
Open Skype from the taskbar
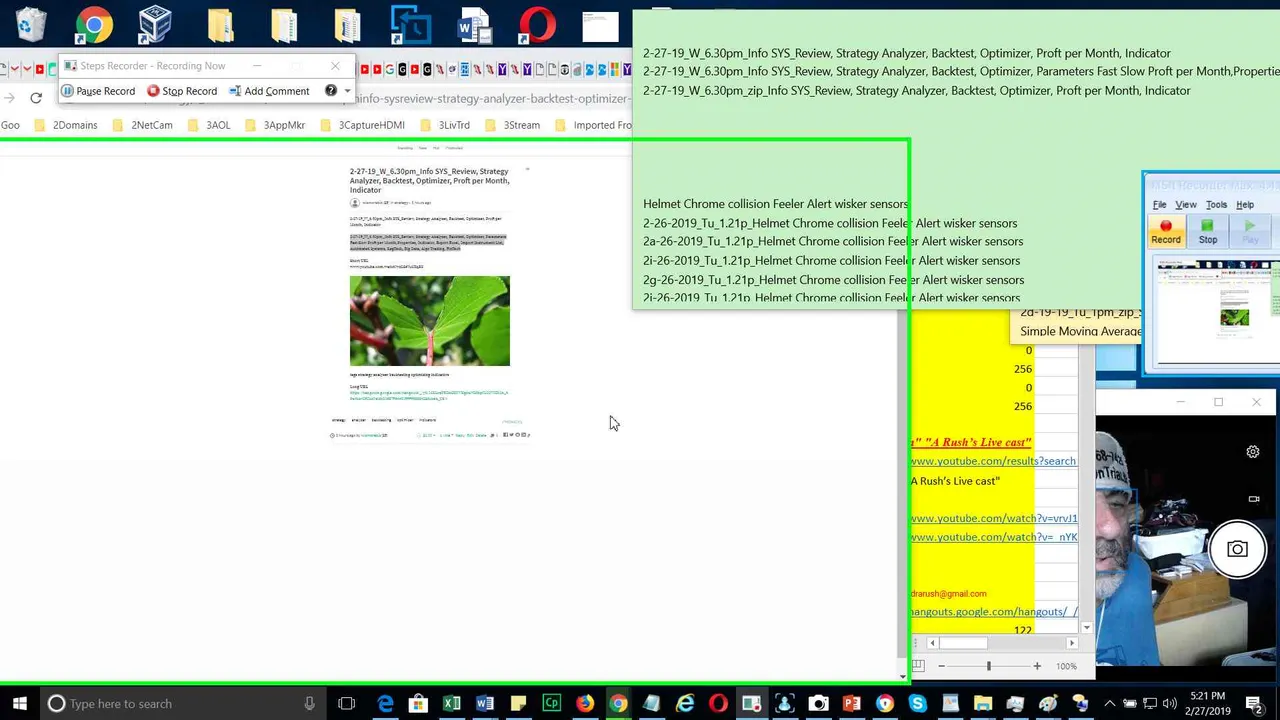pyautogui.click(x=917, y=703)
